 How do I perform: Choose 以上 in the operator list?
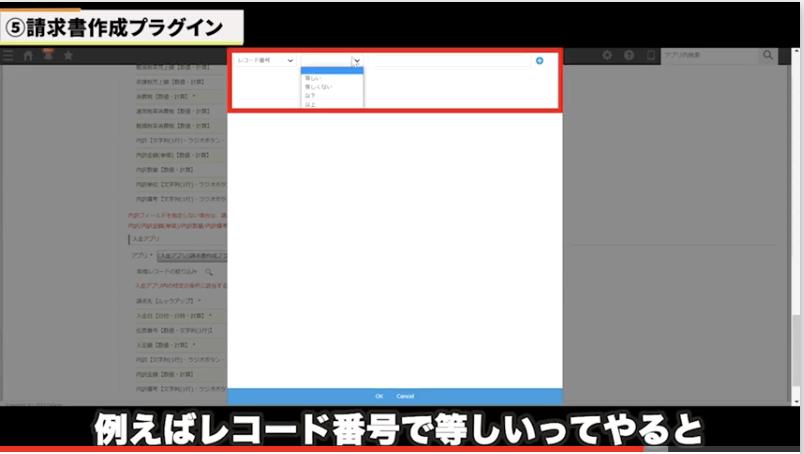310,104
